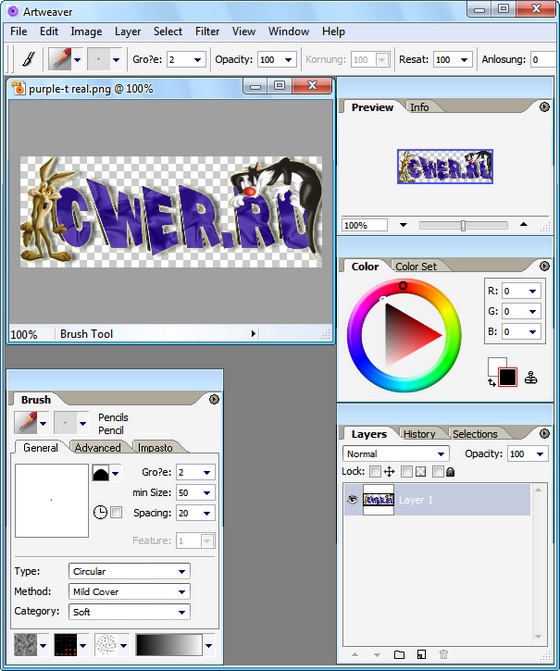Move layer up arrow in Layers panel
560x671 pixels.
point(355,654)
